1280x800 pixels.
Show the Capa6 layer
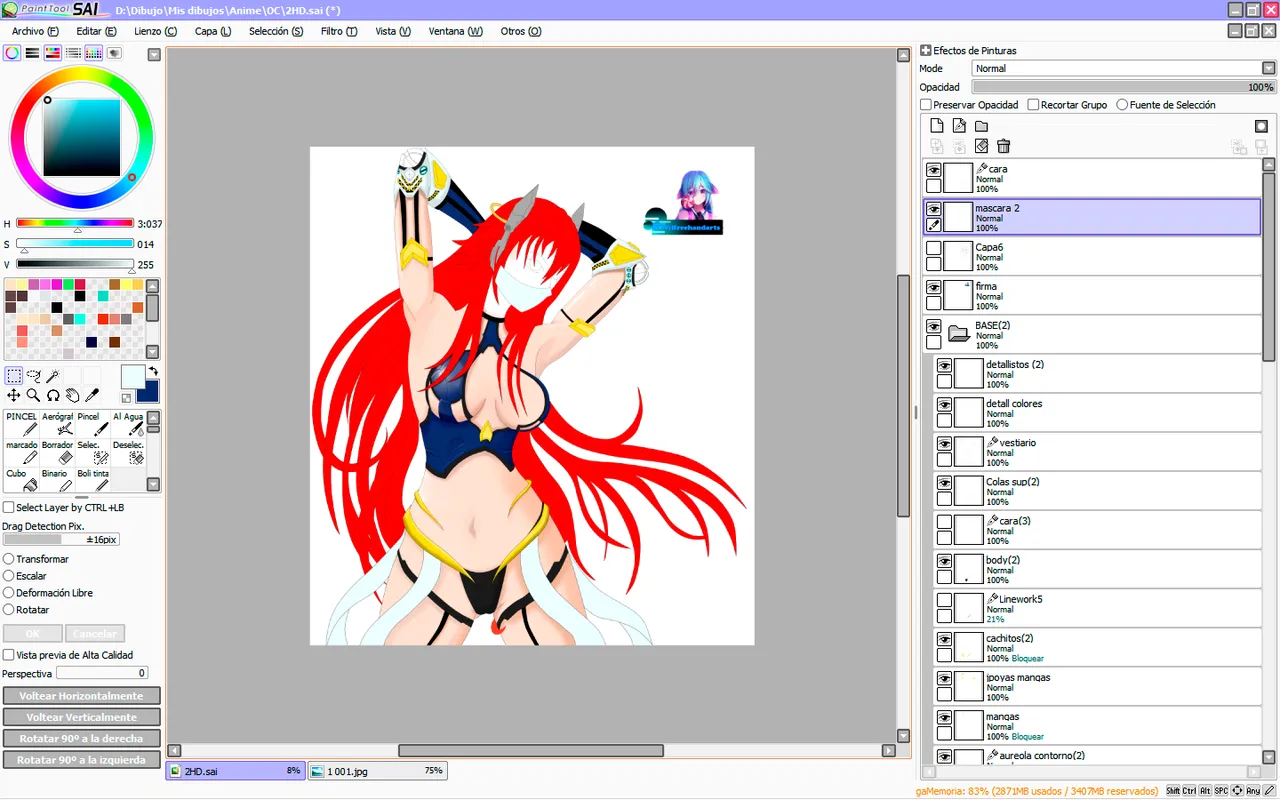(933, 248)
